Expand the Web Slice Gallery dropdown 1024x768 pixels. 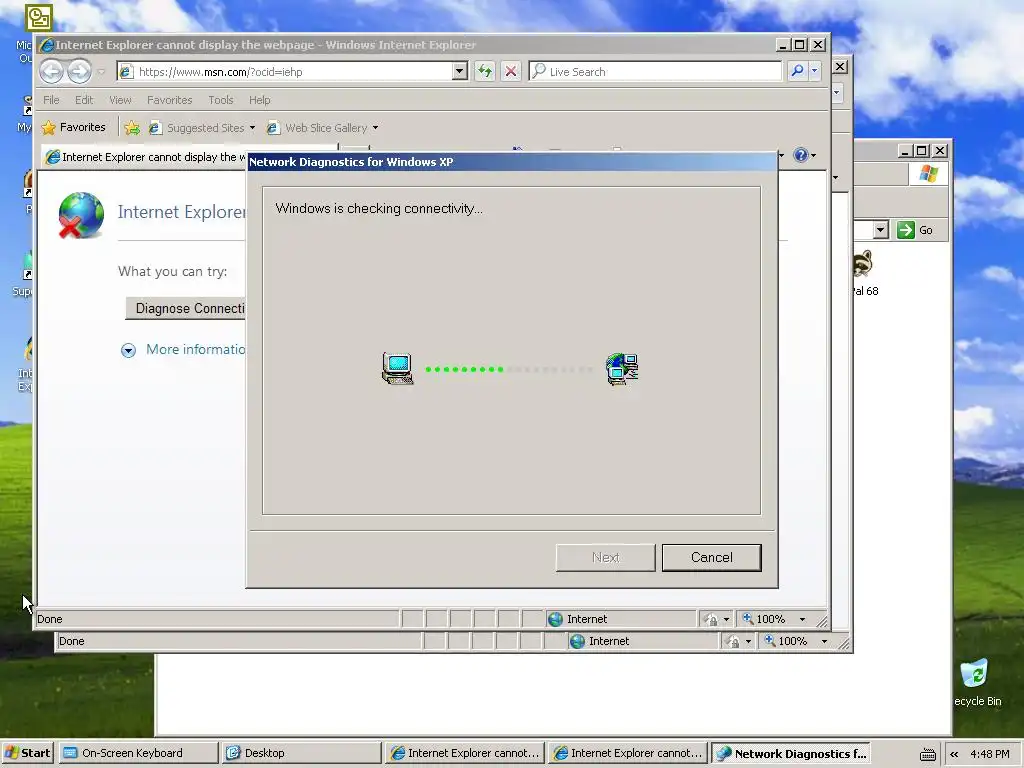point(376,128)
